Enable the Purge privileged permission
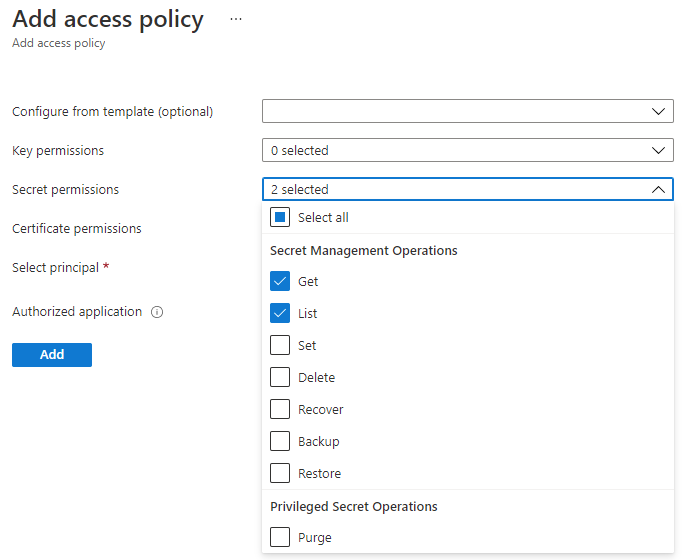The height and width of the screenshot is (560, 696). 280,537
